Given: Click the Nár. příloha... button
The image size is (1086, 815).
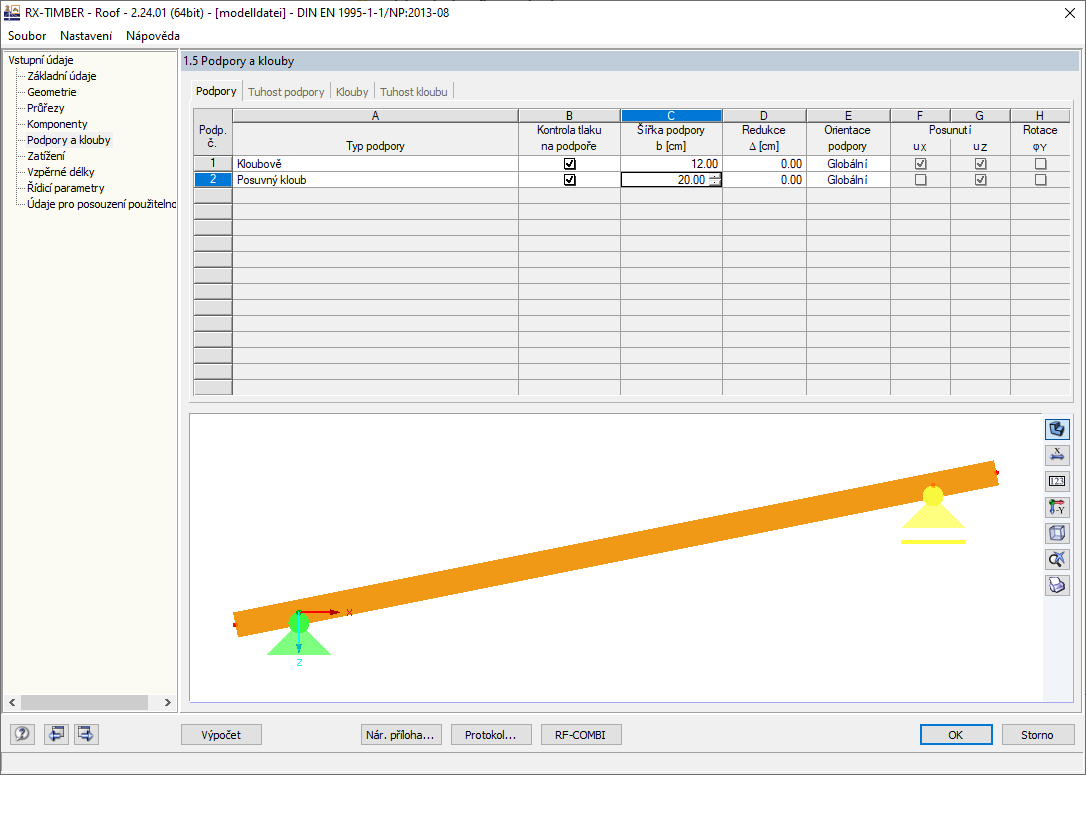Looking at the screenshot, I should (401, 735).
